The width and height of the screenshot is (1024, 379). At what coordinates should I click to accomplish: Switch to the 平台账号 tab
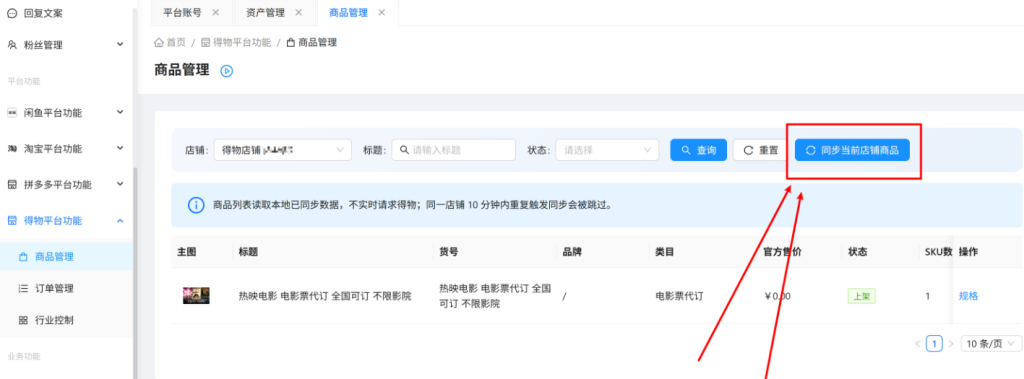182,12
